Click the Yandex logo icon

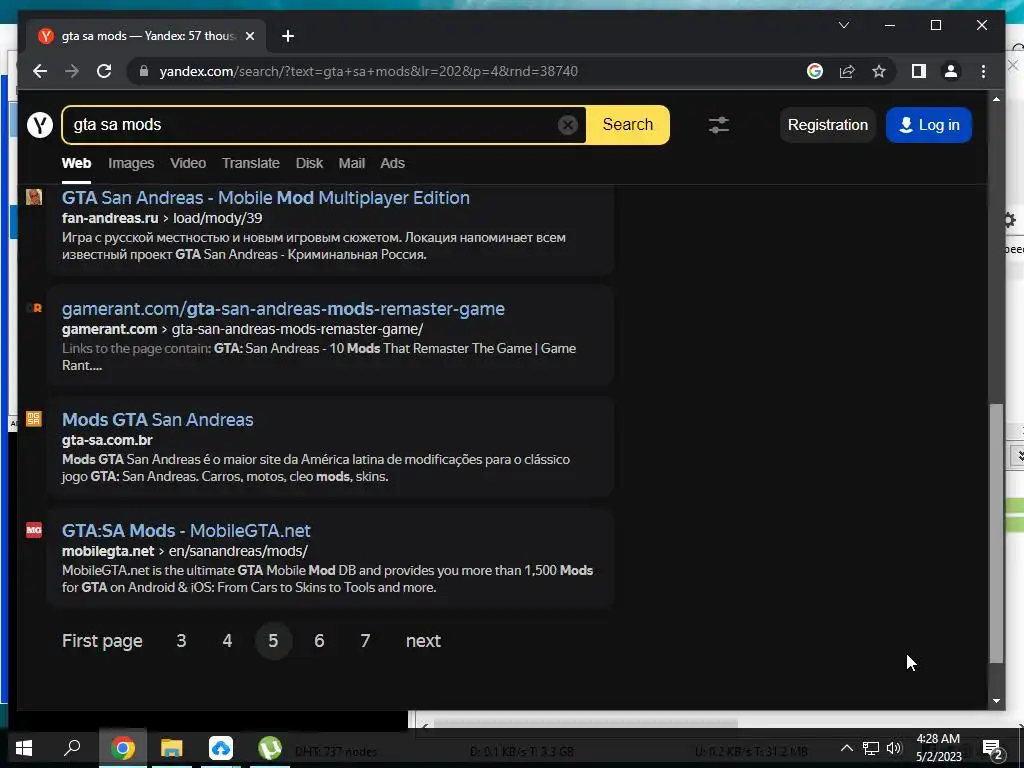tap(40, 124)
